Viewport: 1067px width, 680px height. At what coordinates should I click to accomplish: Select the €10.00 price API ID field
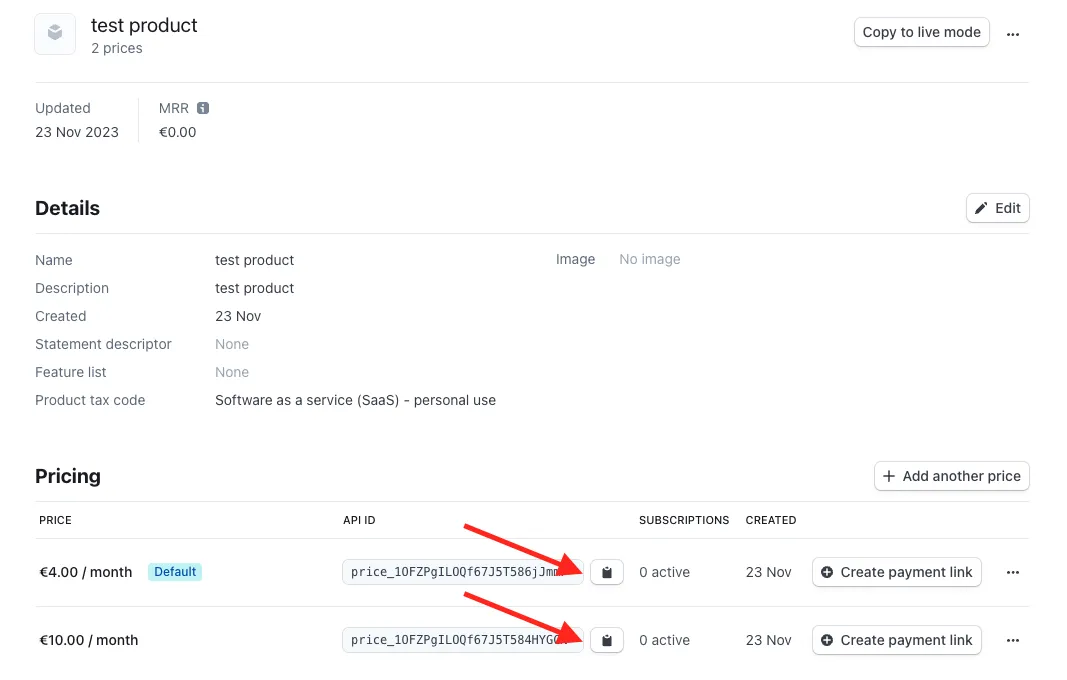(x=460, y=640)
